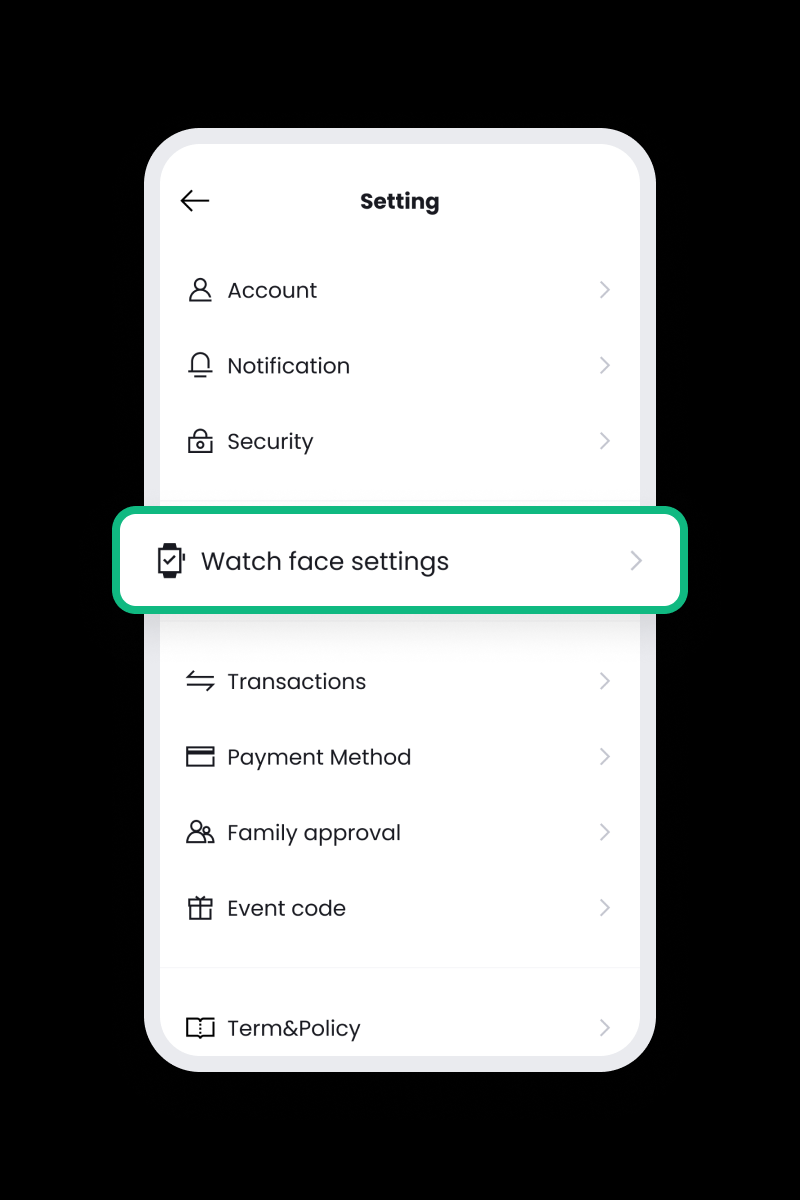Click the Transactions arrows icon

[x=200, y=681]
